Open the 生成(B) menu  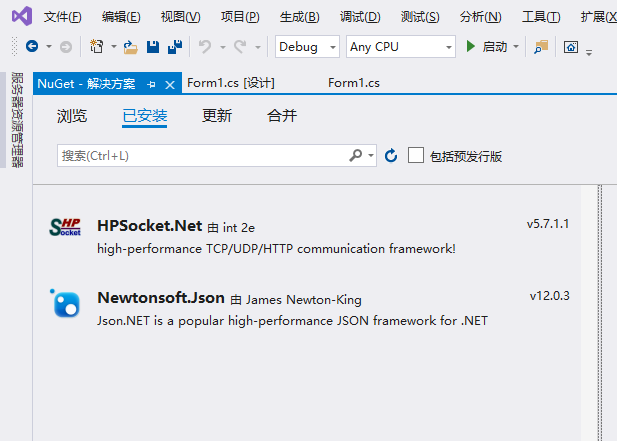[300, 17]
